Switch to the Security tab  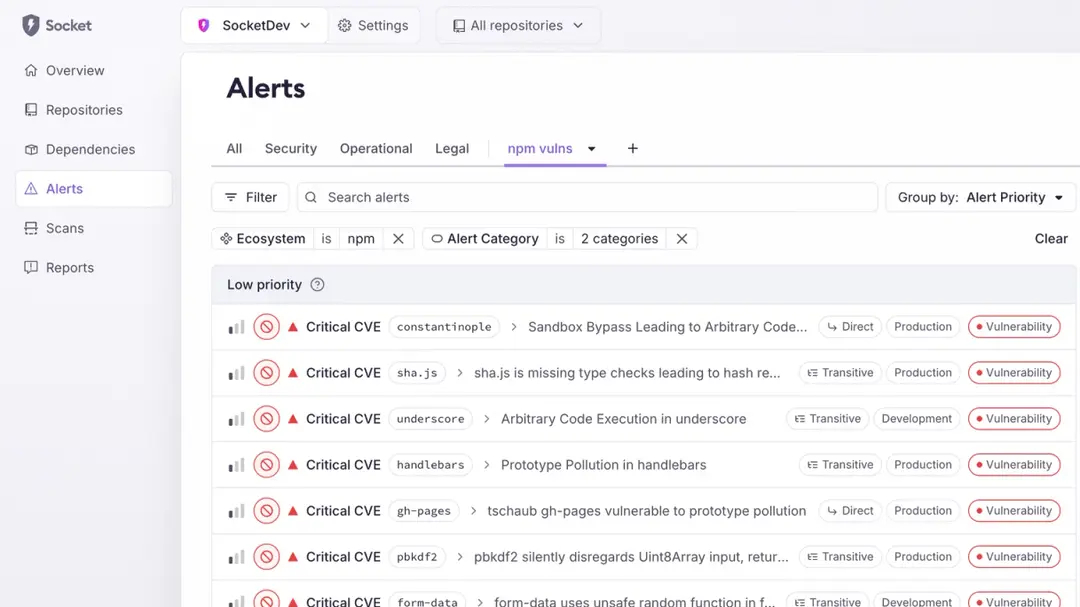click(290, 149)
